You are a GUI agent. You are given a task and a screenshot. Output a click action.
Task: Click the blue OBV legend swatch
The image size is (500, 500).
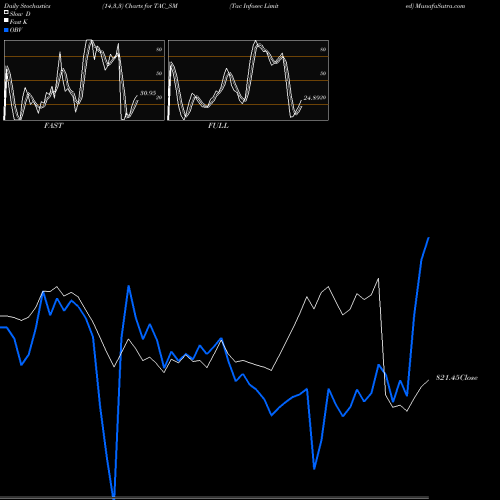coord(6,30)
